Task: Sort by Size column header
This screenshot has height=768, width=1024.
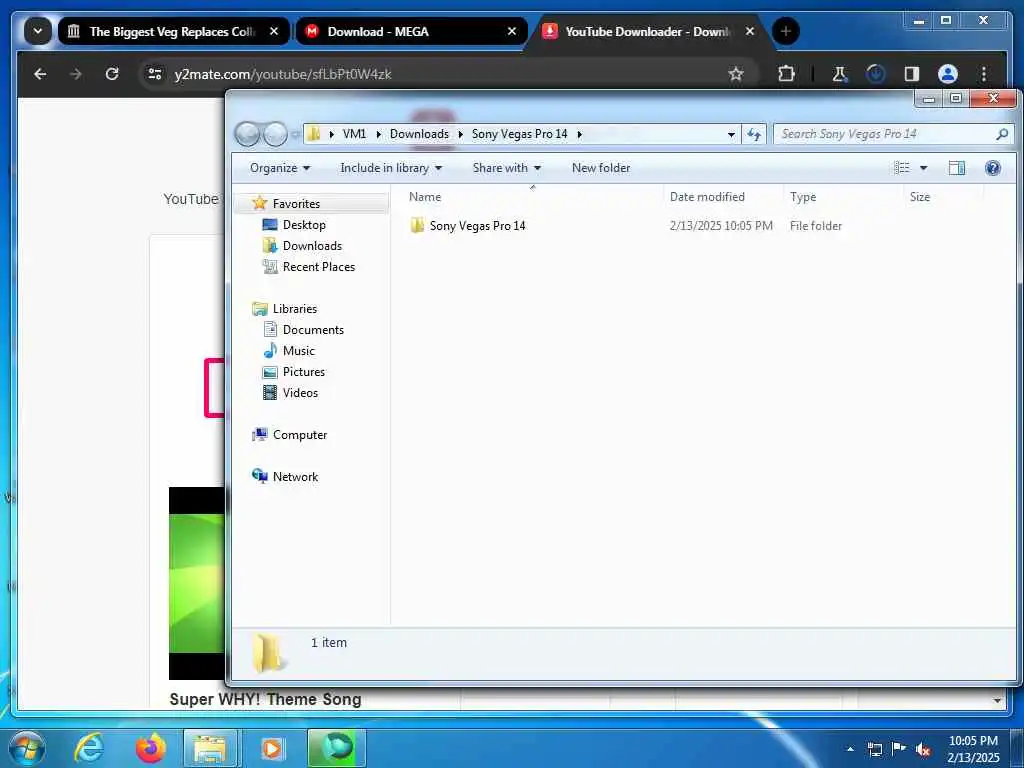Action: 920,197
